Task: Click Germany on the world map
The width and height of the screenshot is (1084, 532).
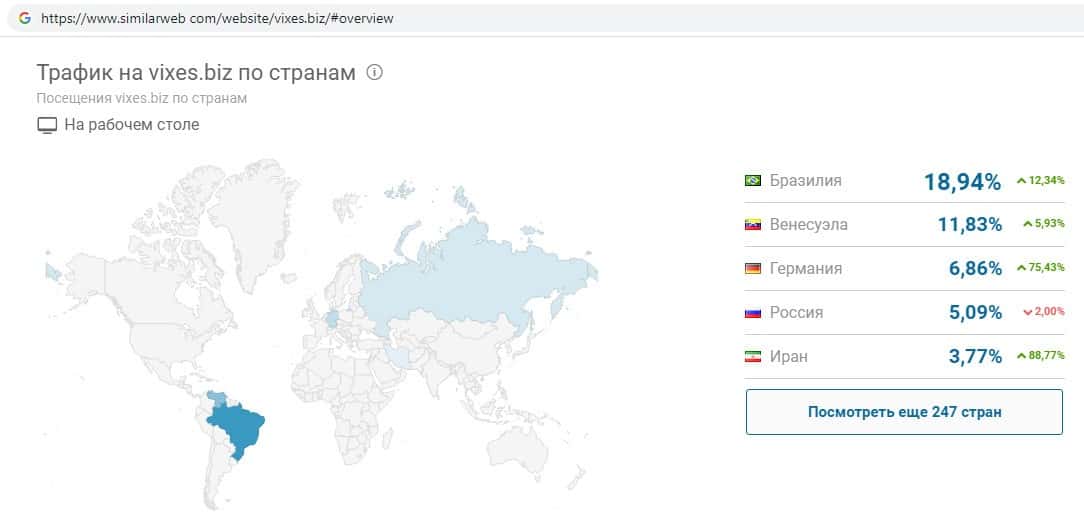Action: click(x=333, y=319)
